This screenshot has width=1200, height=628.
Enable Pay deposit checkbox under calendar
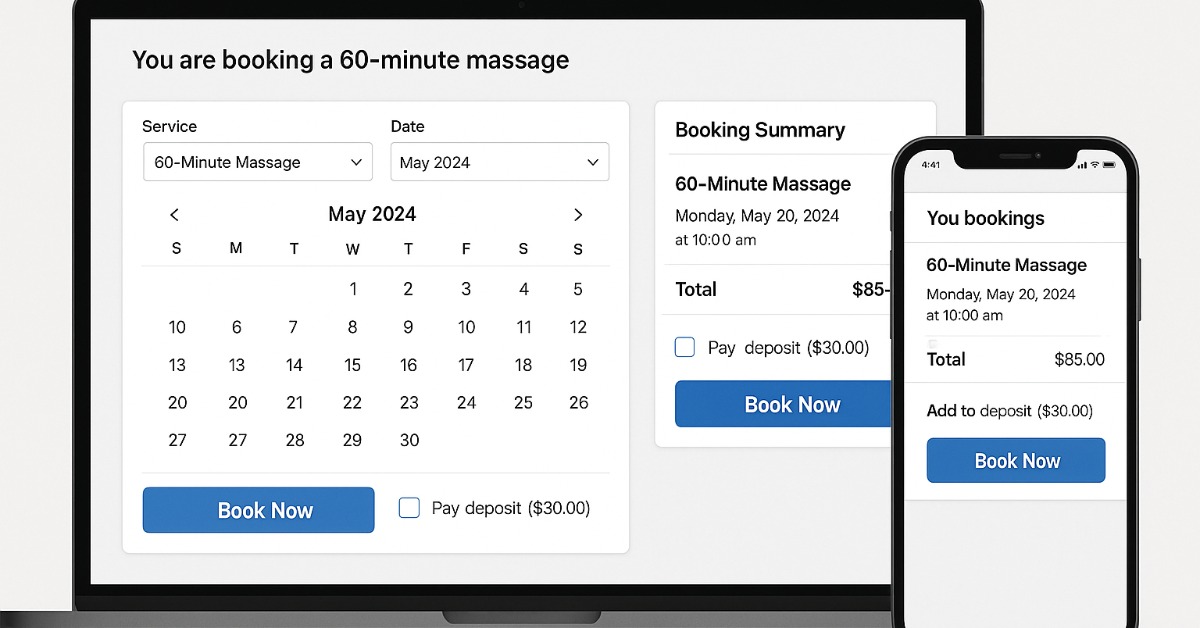pyautogui.click(x=409, y=508)
